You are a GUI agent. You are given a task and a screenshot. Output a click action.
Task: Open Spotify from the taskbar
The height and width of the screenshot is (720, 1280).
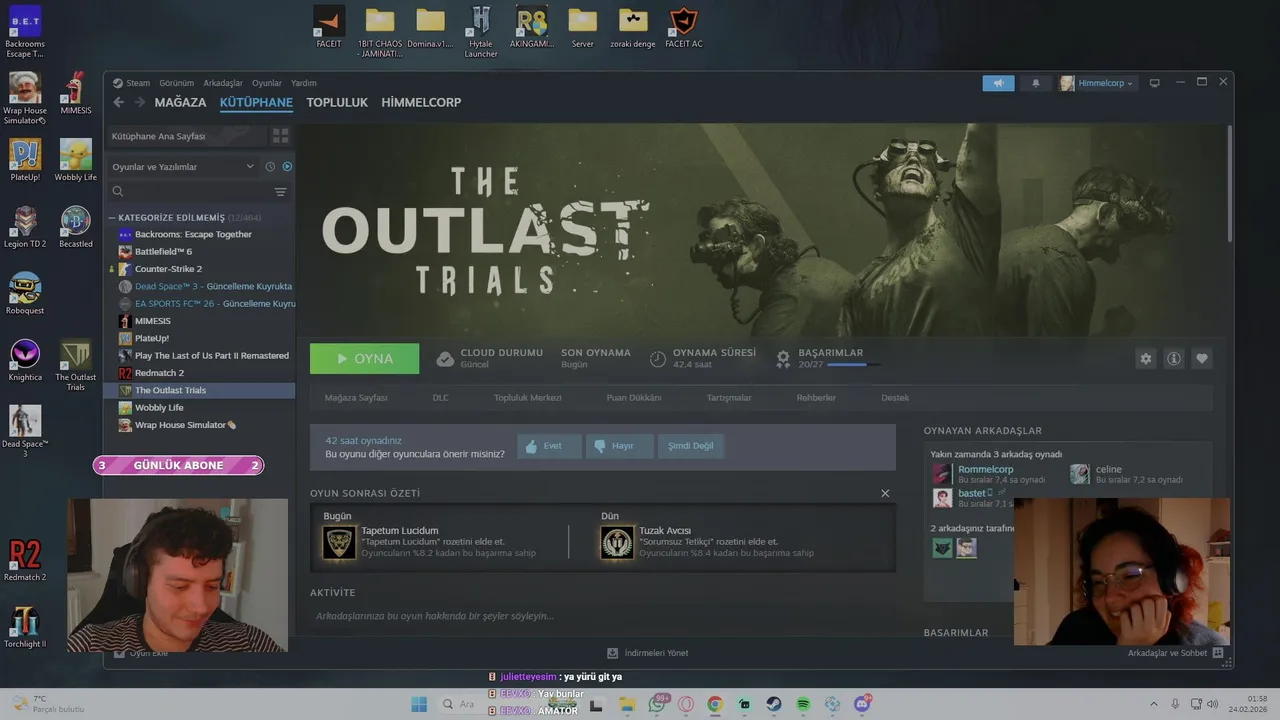803,704
